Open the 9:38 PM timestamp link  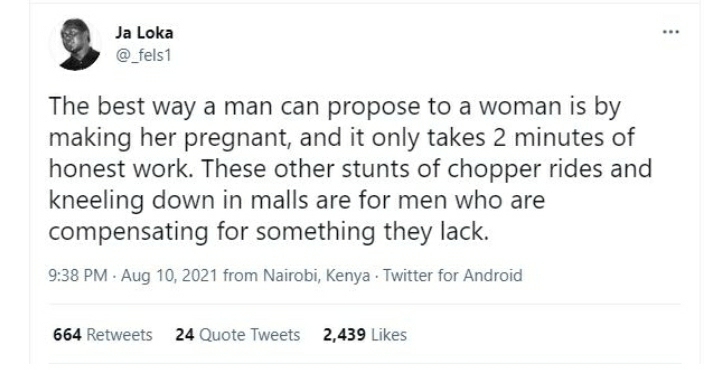78,275
